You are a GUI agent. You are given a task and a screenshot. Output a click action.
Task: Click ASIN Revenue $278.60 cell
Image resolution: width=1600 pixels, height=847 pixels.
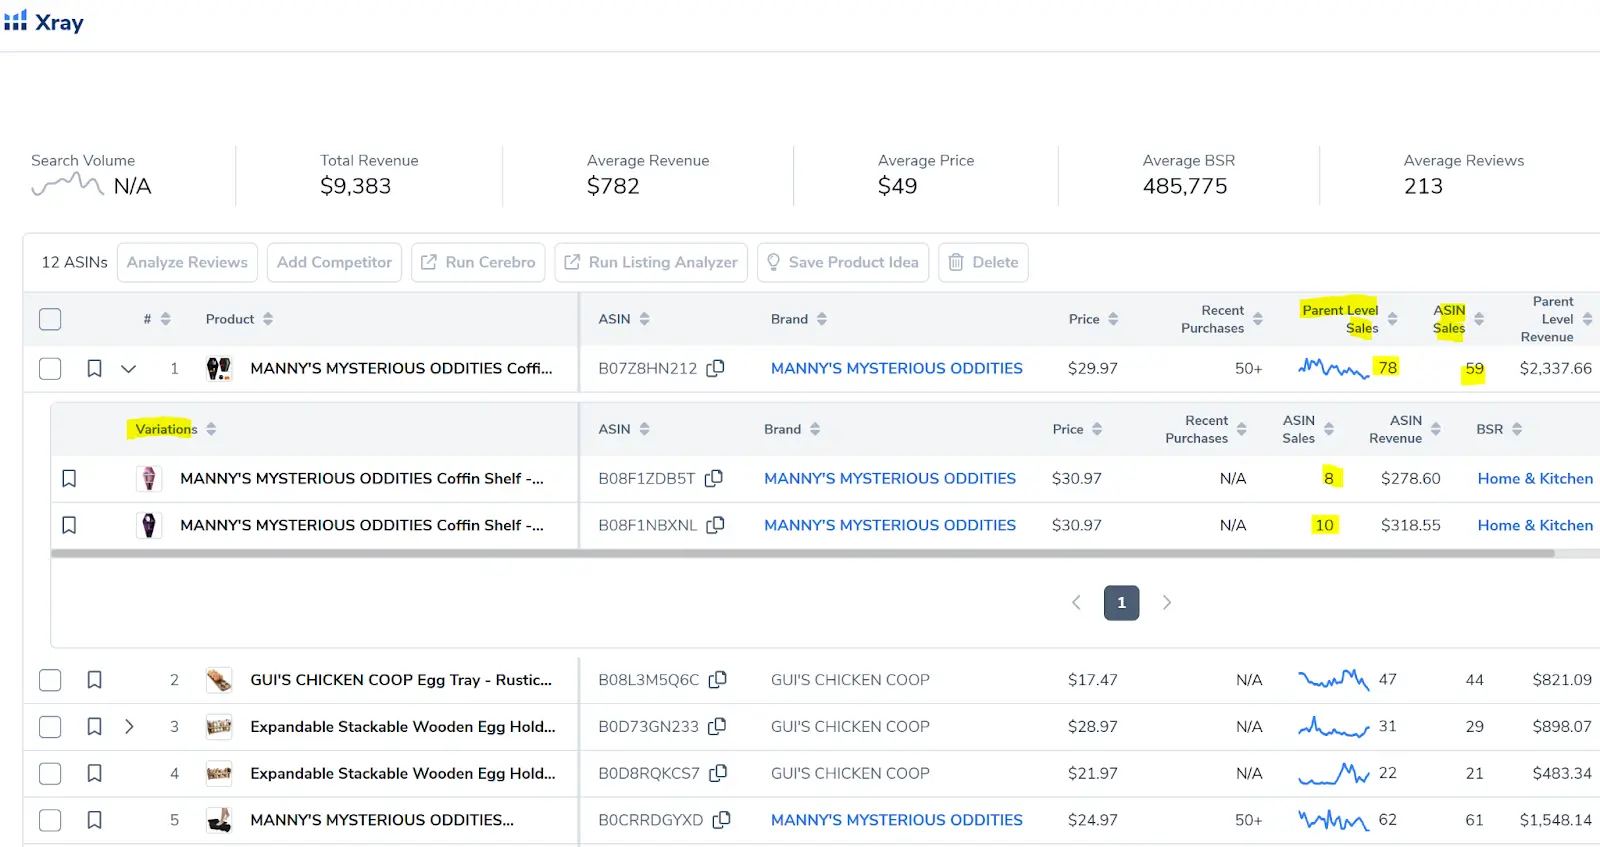pyautogui.click(x=1410, y=478)
